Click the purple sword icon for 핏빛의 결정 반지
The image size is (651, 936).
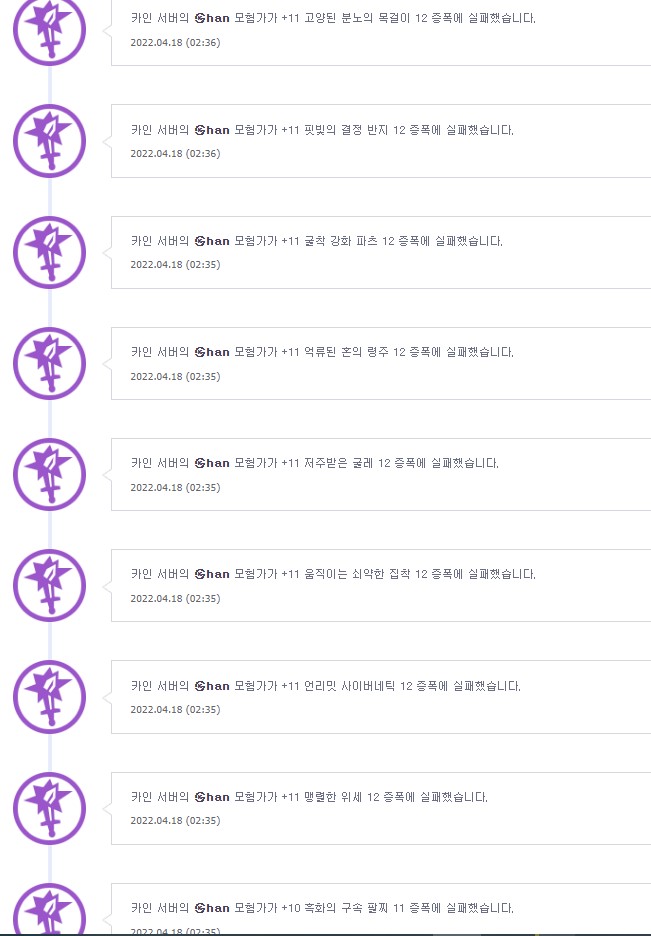coord(50,141)
